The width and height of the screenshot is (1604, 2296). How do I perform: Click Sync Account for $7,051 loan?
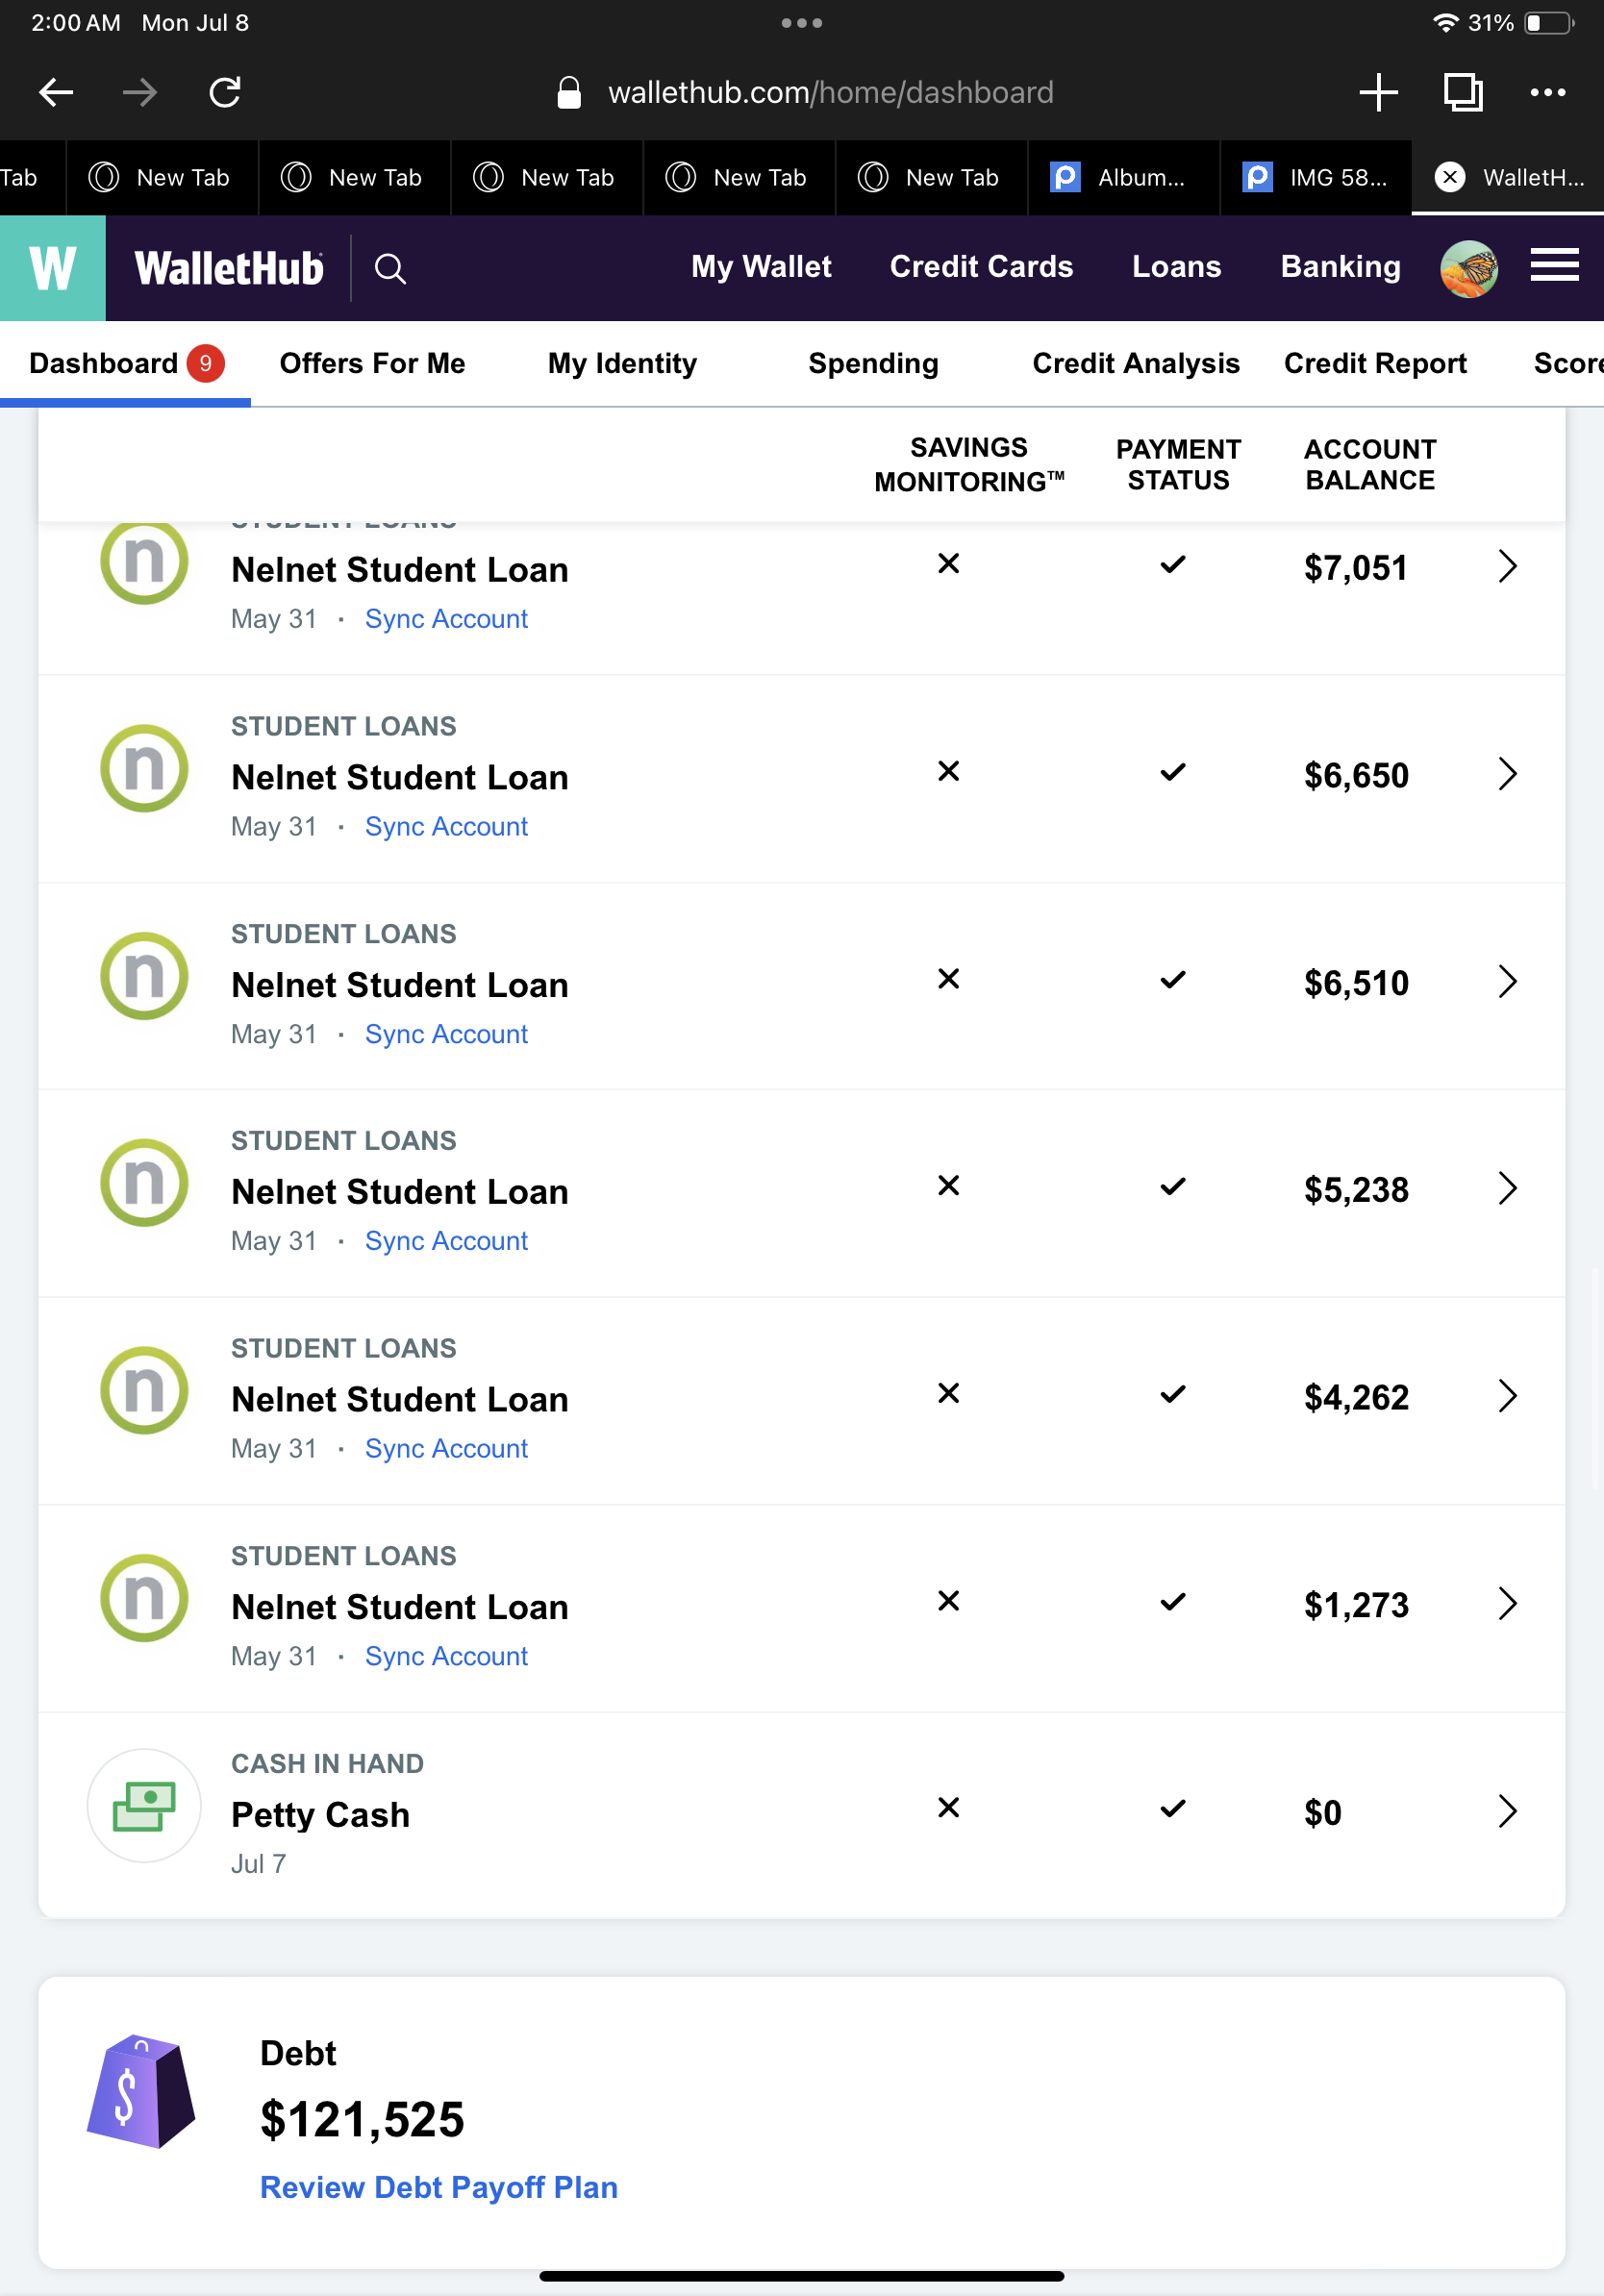pyautogui.click(x=446, y=619)
